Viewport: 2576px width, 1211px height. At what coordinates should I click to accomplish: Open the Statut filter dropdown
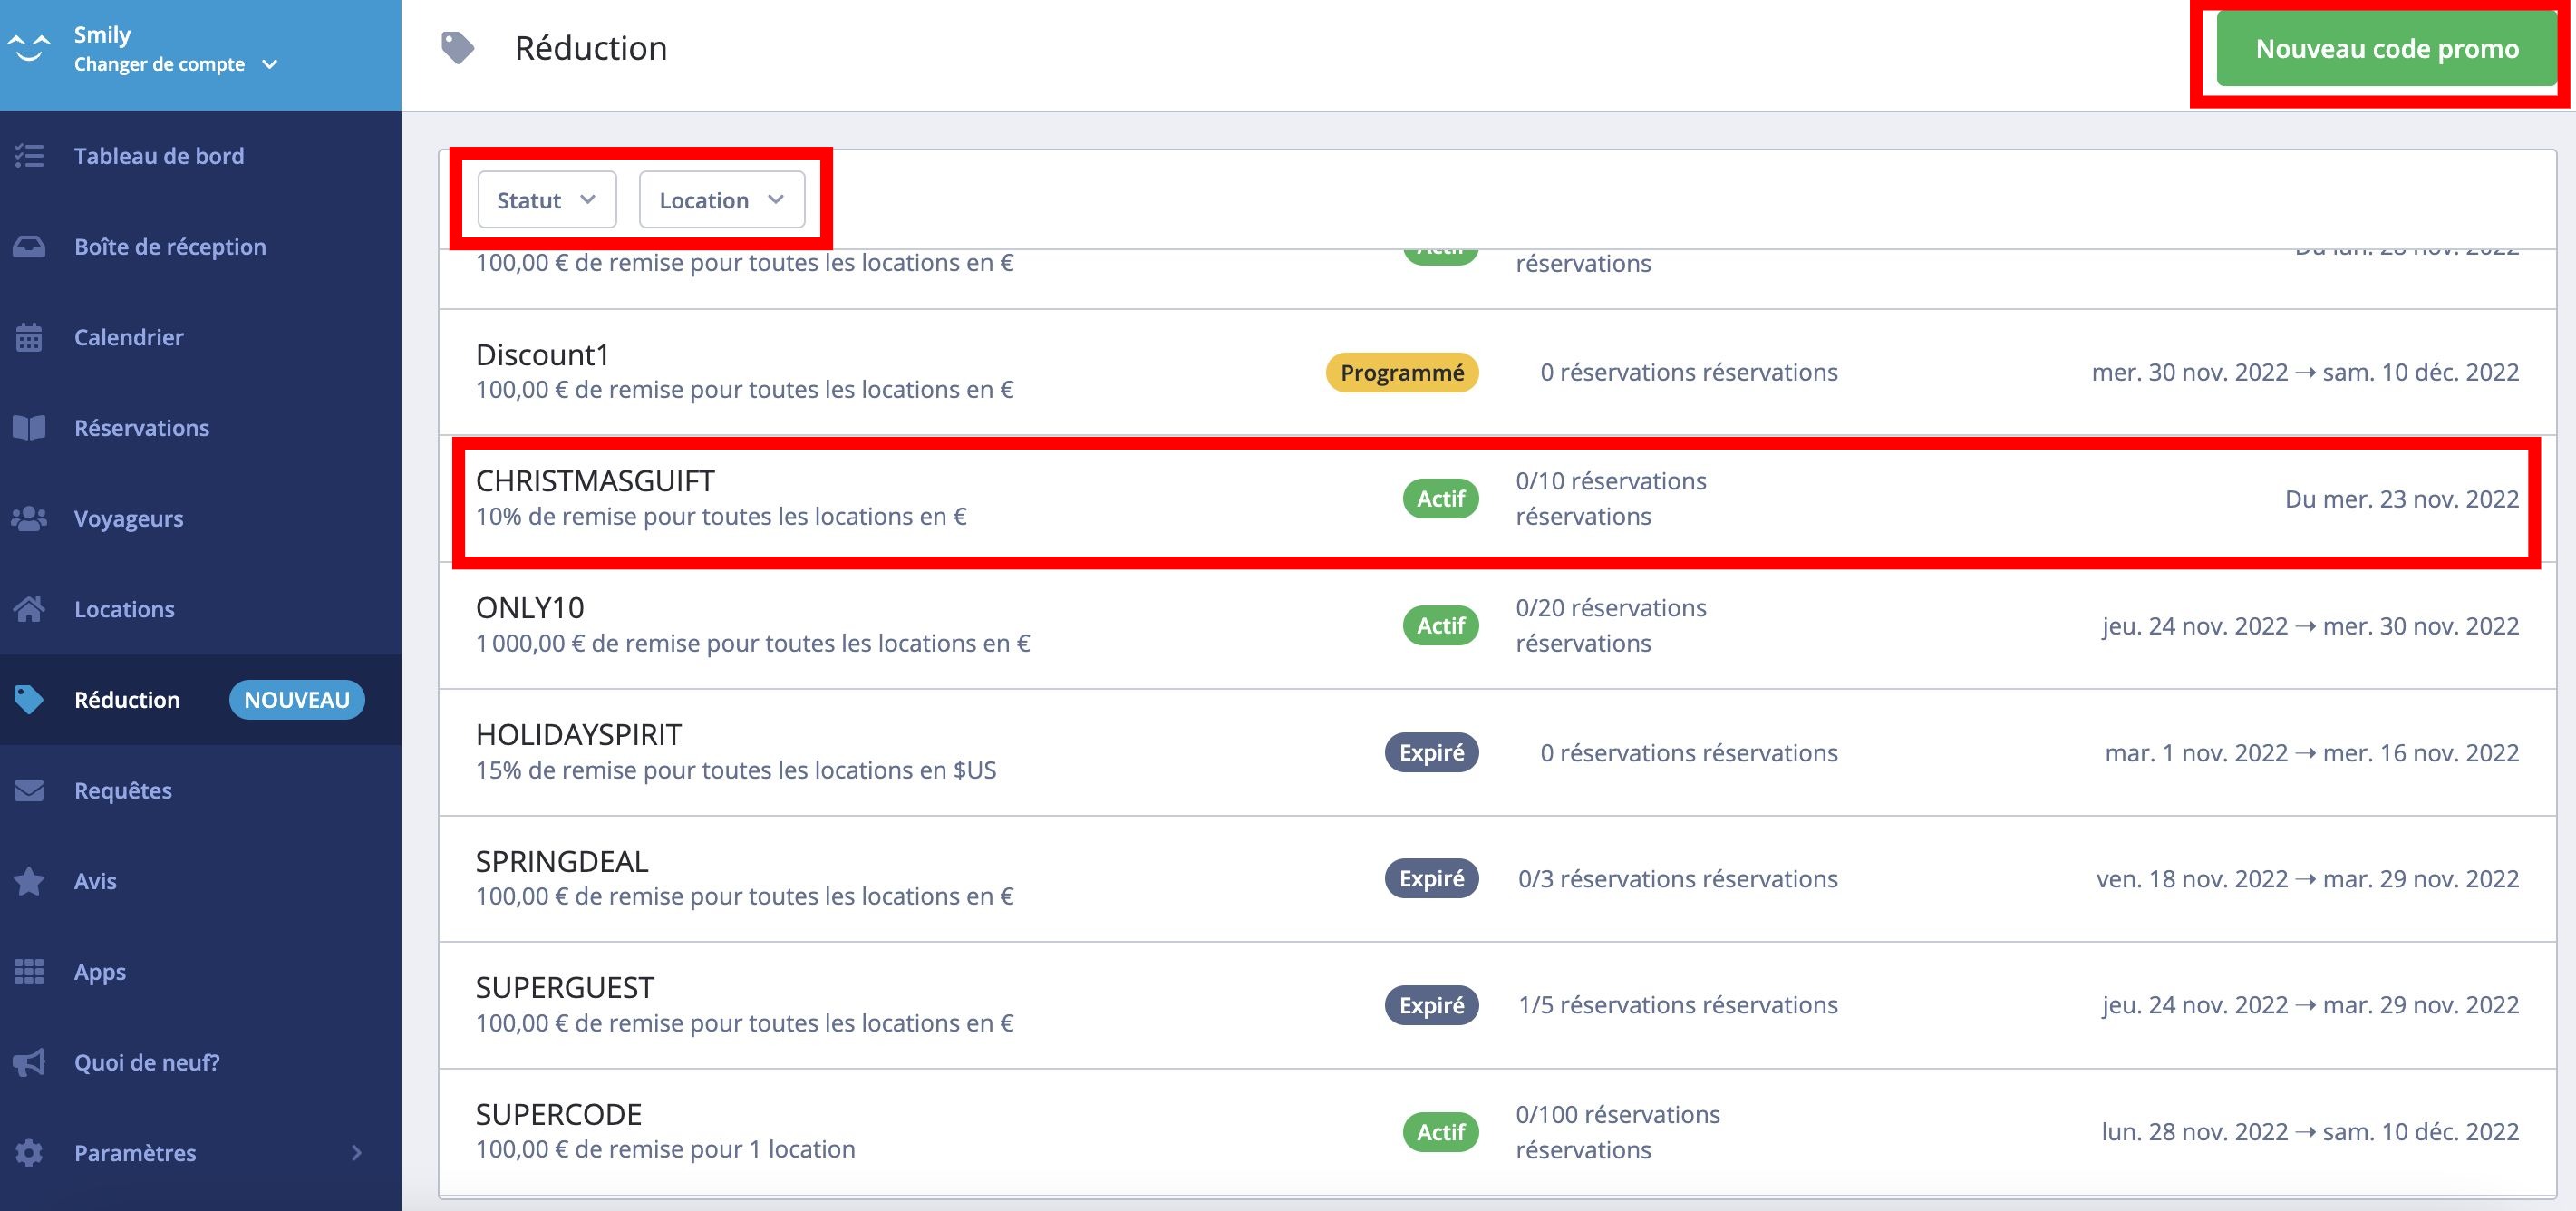click(546, 200)
